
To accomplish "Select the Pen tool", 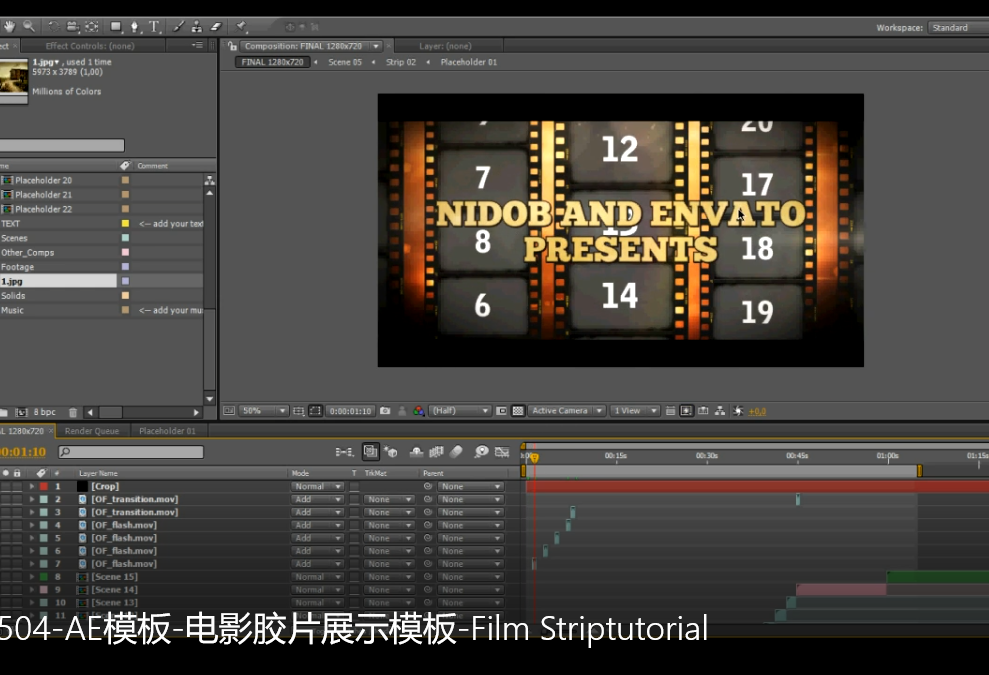I will pyautogui.click(x=134, y=26).
